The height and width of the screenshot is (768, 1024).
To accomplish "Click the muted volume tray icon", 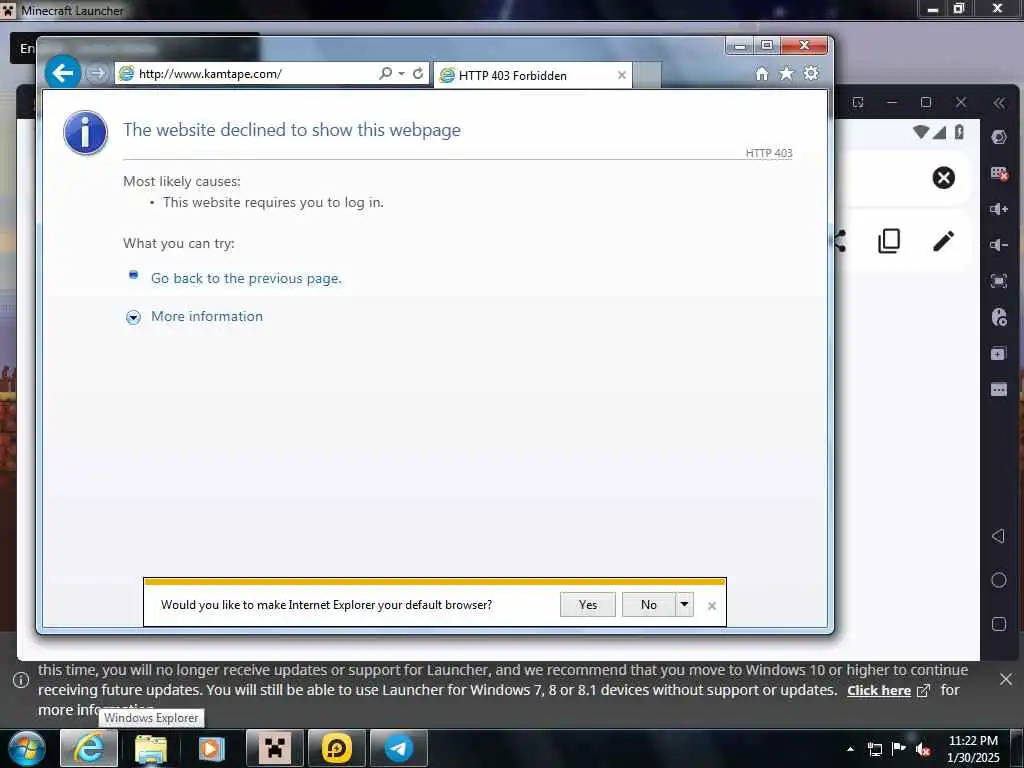I will [922, 749].
